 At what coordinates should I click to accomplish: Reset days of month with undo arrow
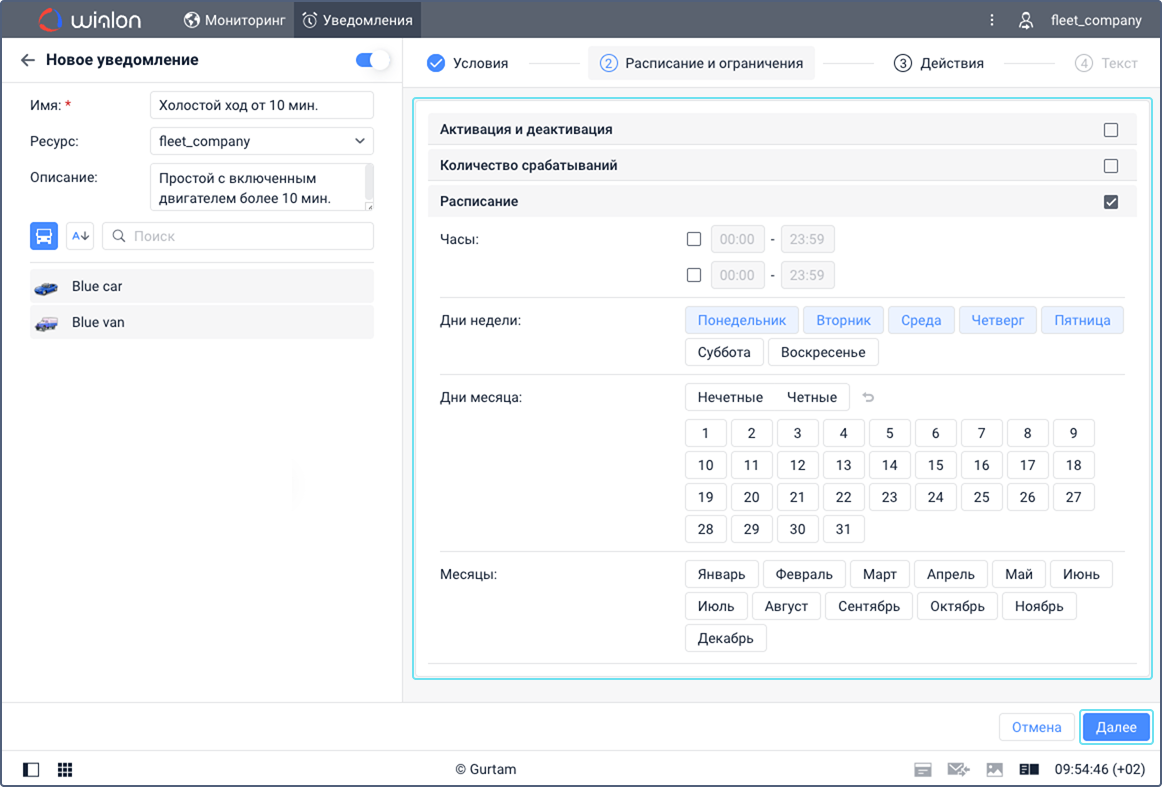(x=869, y=397)
